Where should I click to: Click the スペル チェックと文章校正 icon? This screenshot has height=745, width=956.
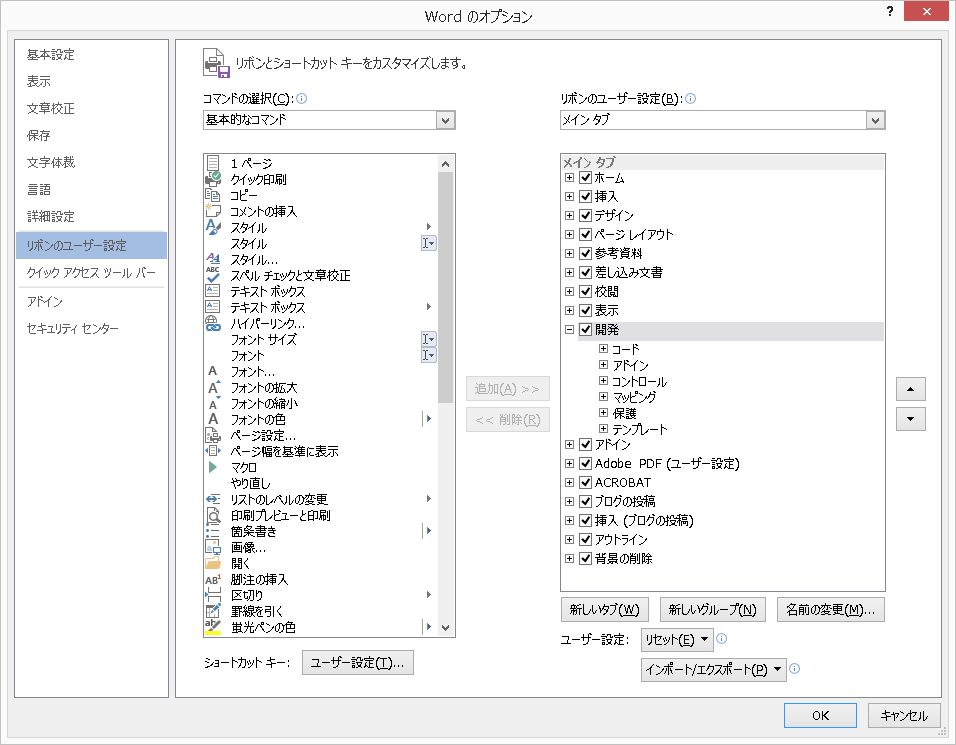click(213, 275)
